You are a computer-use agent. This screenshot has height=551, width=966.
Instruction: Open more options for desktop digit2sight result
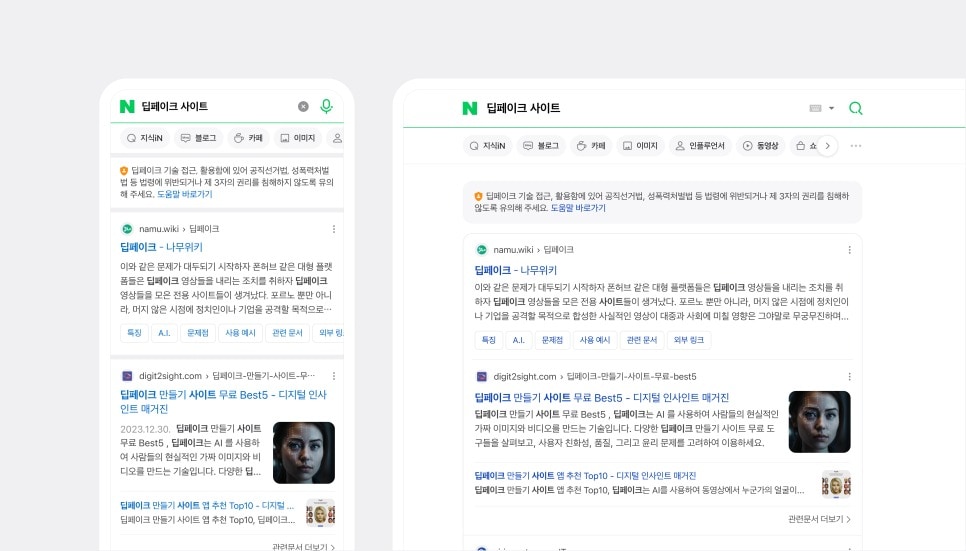[850, 377]
